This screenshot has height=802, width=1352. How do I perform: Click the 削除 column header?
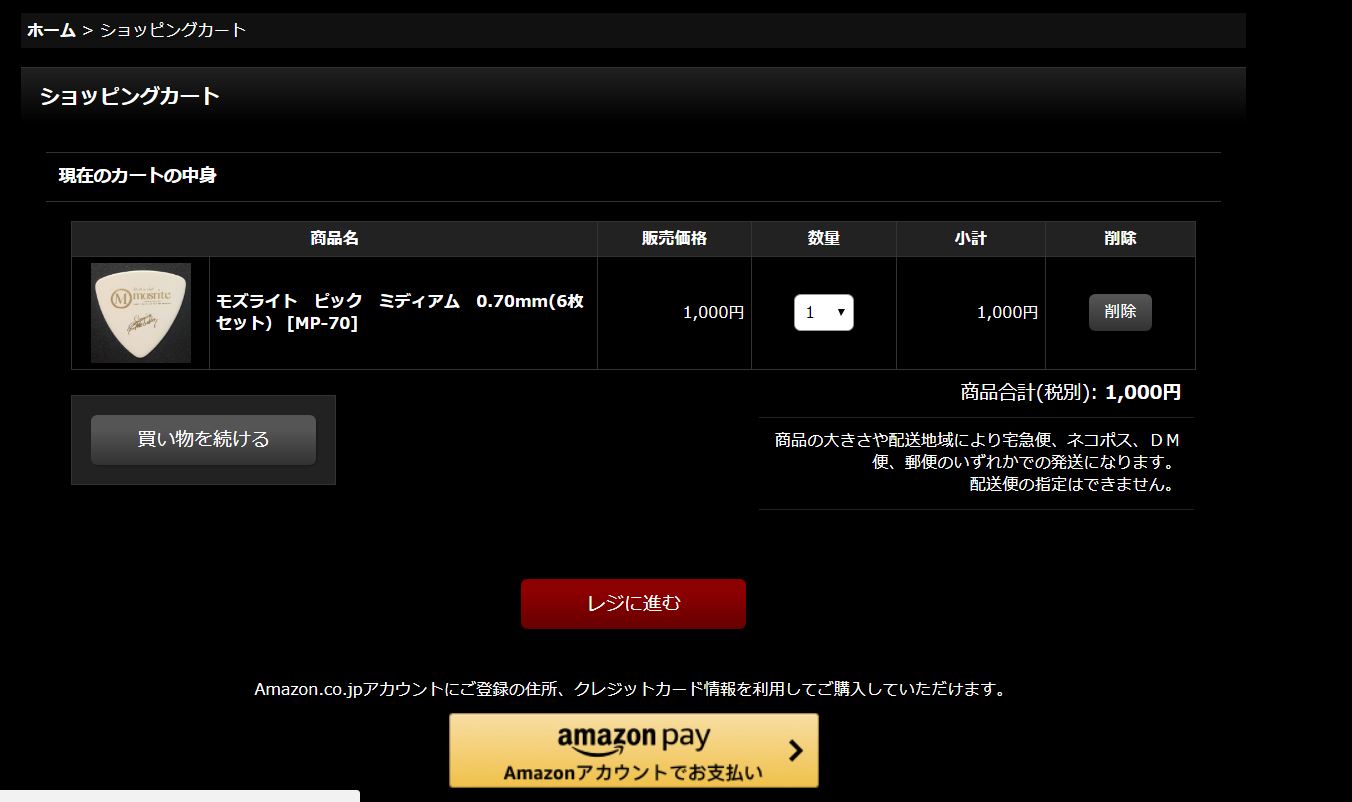click(x=1120, y=239)
